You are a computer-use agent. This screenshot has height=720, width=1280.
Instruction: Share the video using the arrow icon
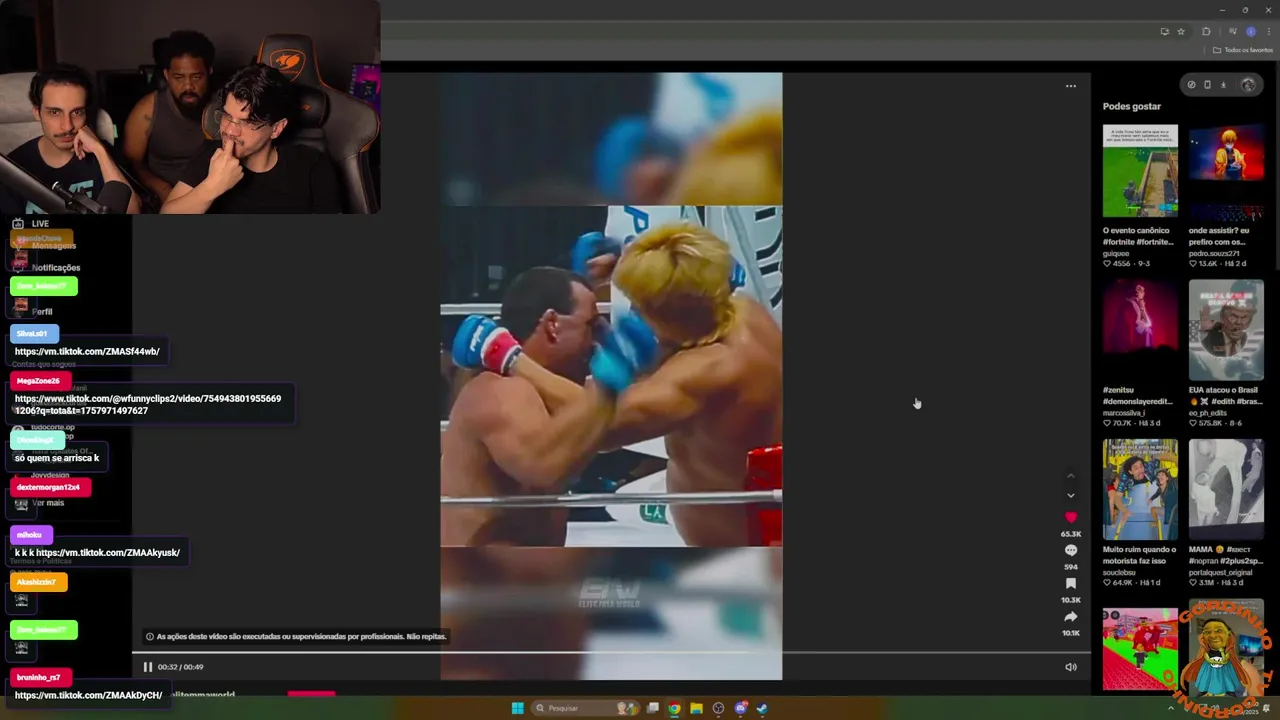1070,616
